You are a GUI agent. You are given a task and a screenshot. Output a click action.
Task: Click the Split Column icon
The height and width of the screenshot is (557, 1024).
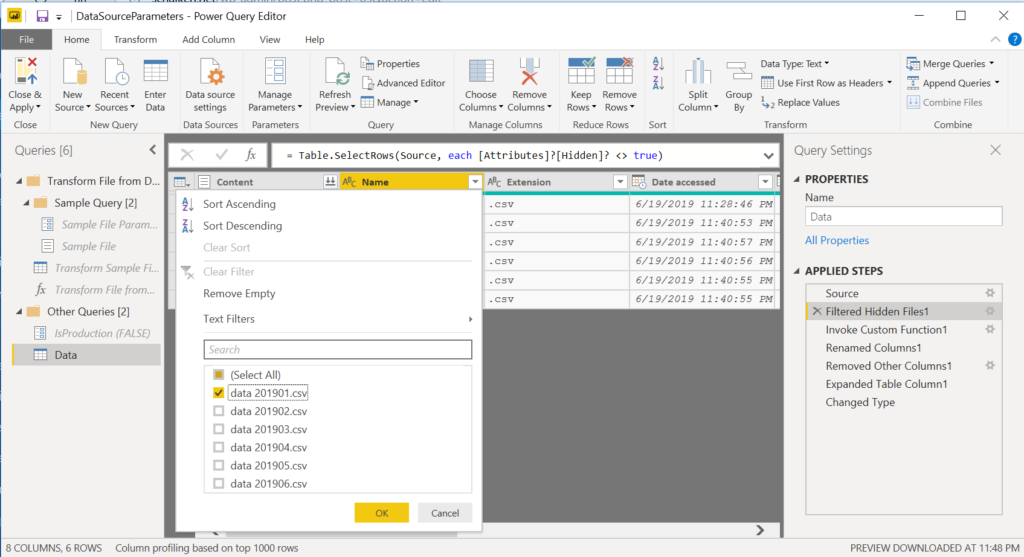click(697, 71)
